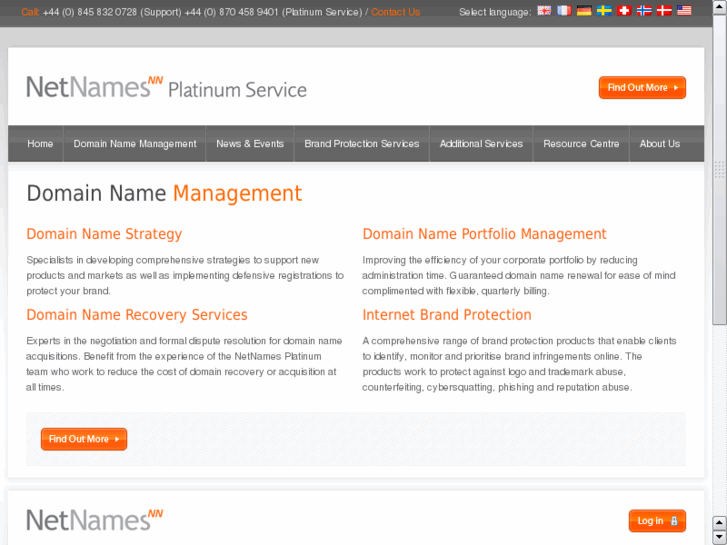Select the UK flag language icon
727x545 pixels.
tap(544, 11)
